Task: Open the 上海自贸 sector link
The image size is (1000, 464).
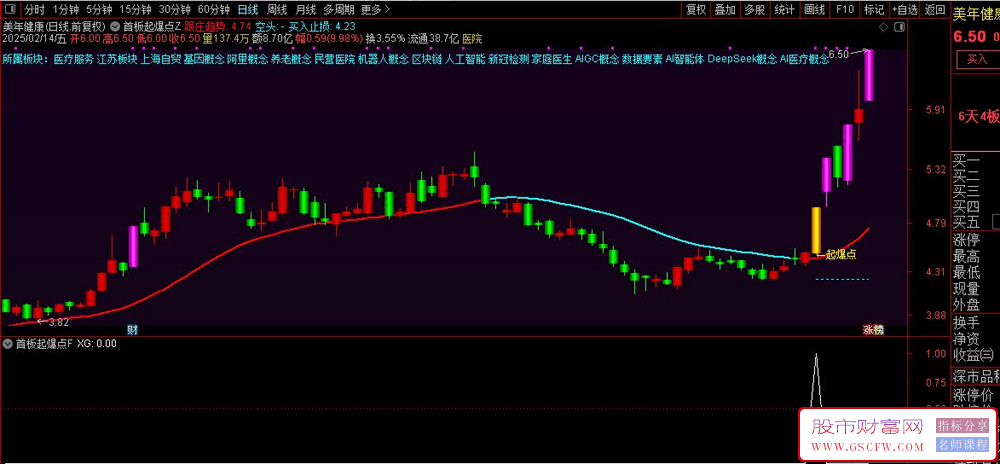Action: click(x=160, y=60)
